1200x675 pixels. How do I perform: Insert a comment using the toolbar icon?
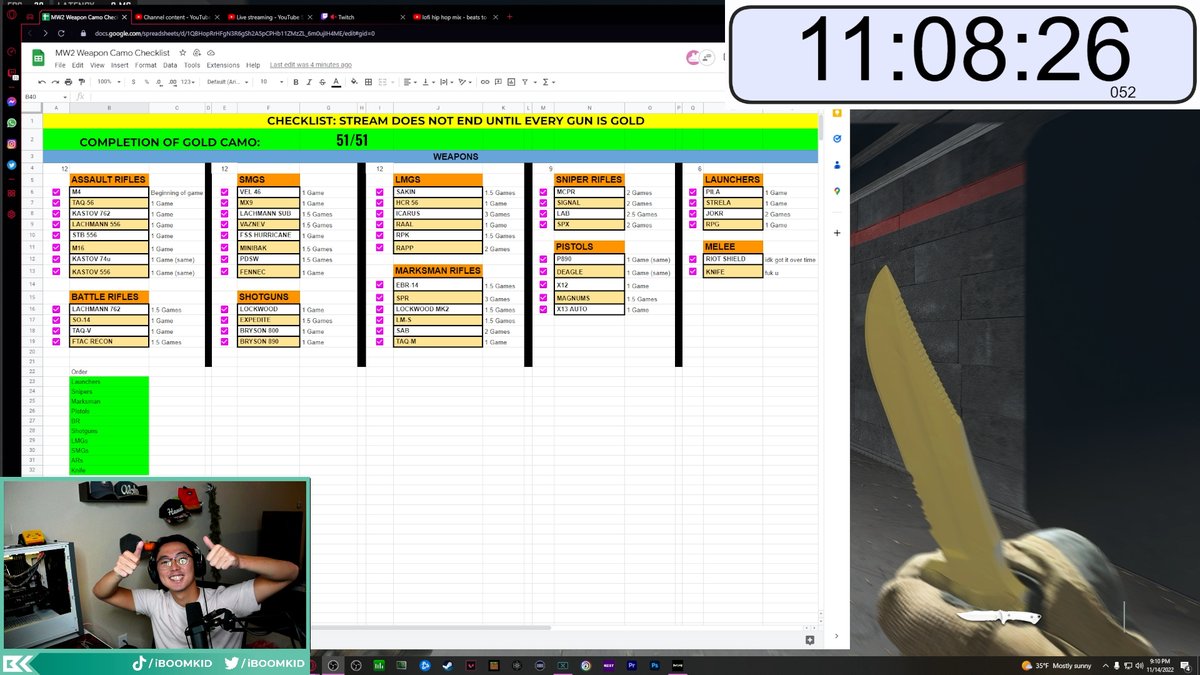(x=498, y=81)
